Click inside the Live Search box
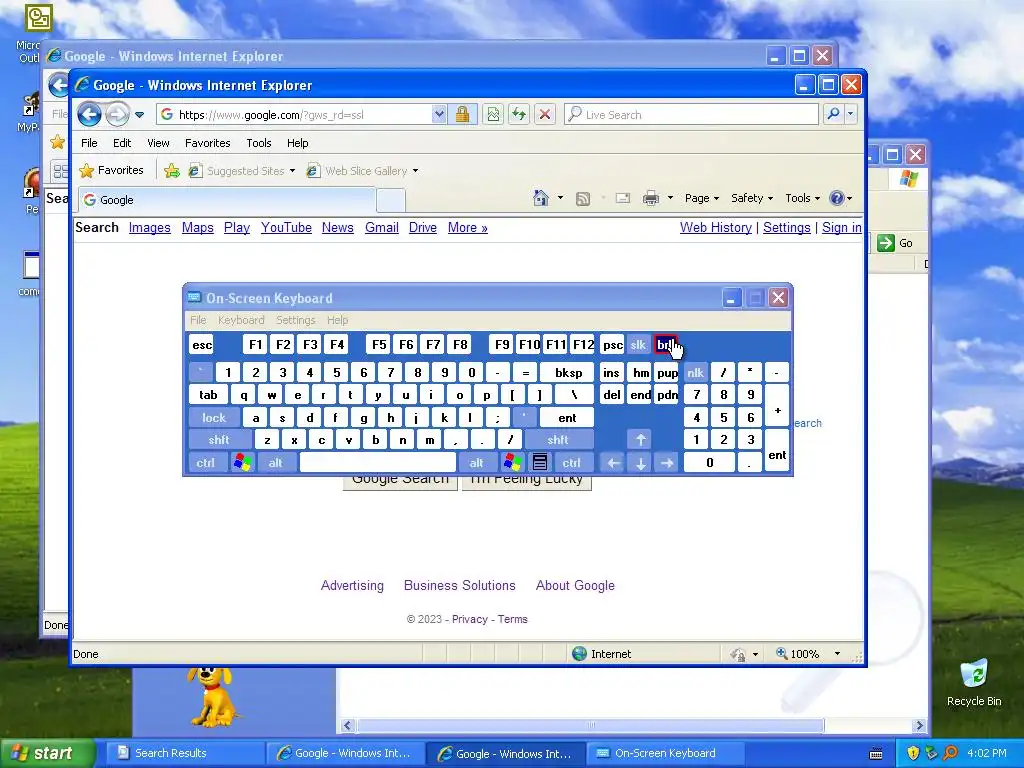The height and width of the screenshot is (768, 1024). coord(691,115)
